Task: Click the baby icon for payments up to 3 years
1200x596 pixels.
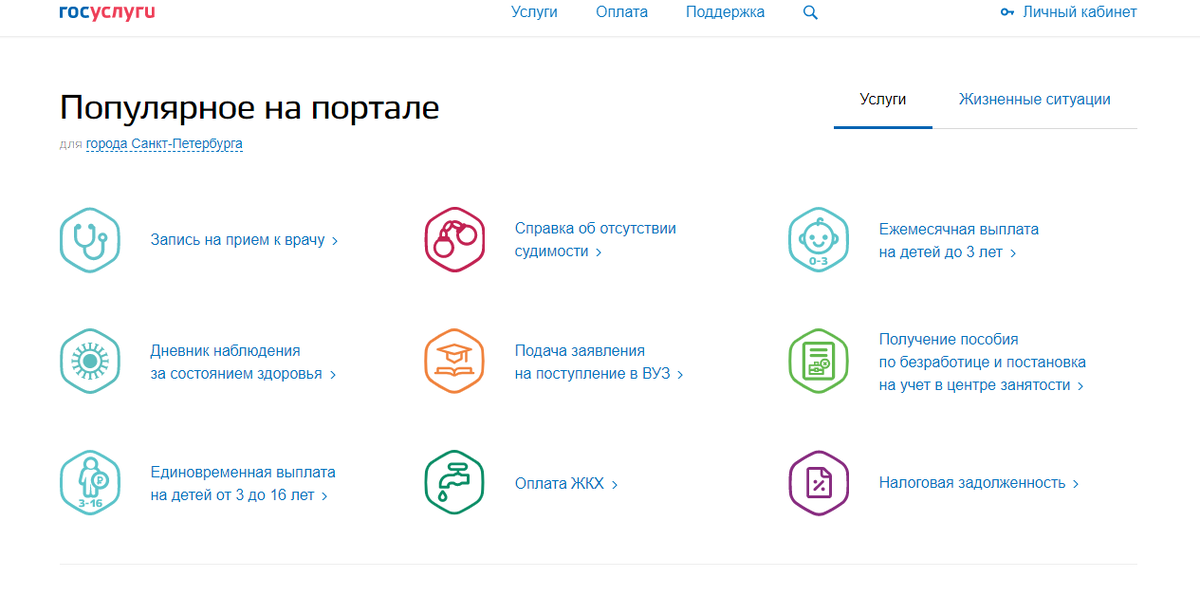Action: (x=818, y=240)
